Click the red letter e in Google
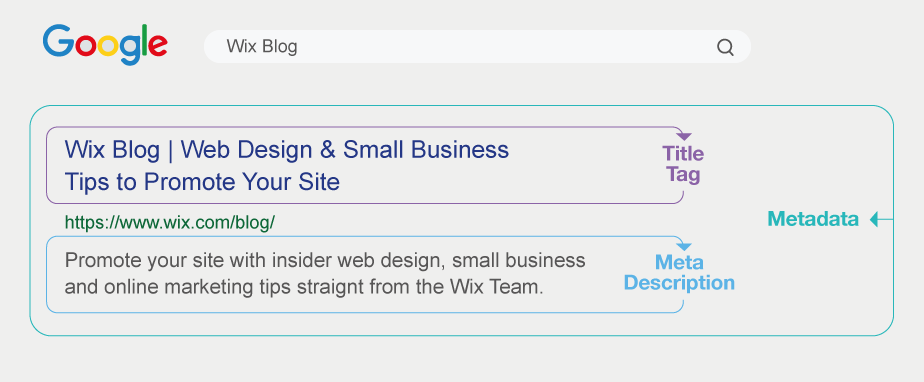924x382 pixels. (x=158, y=45)
